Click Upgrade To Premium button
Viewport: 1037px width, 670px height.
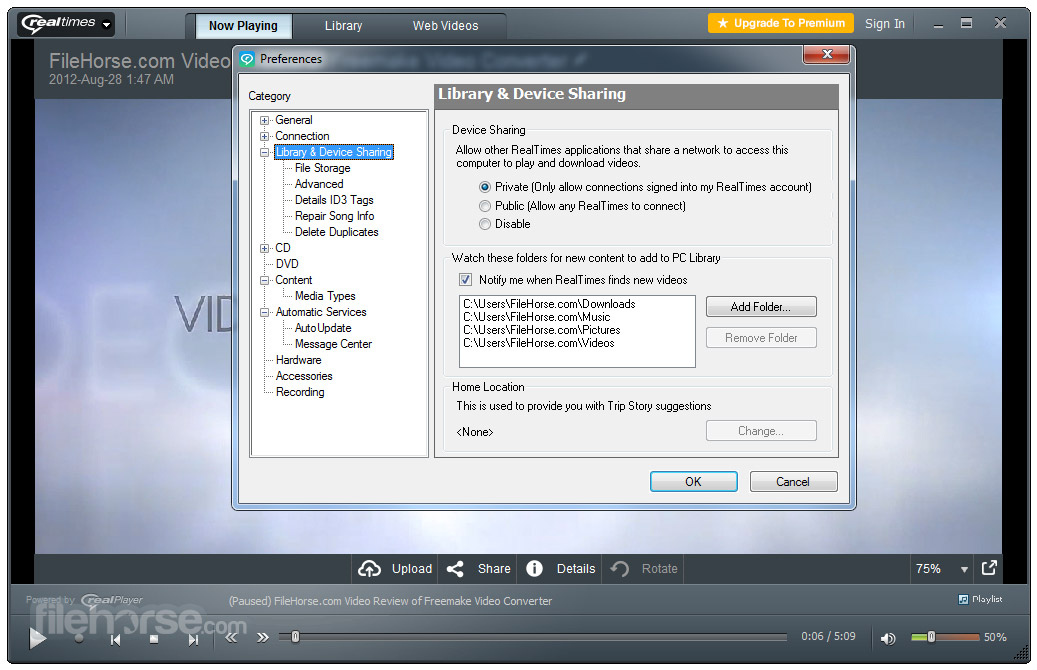[780, 23]
